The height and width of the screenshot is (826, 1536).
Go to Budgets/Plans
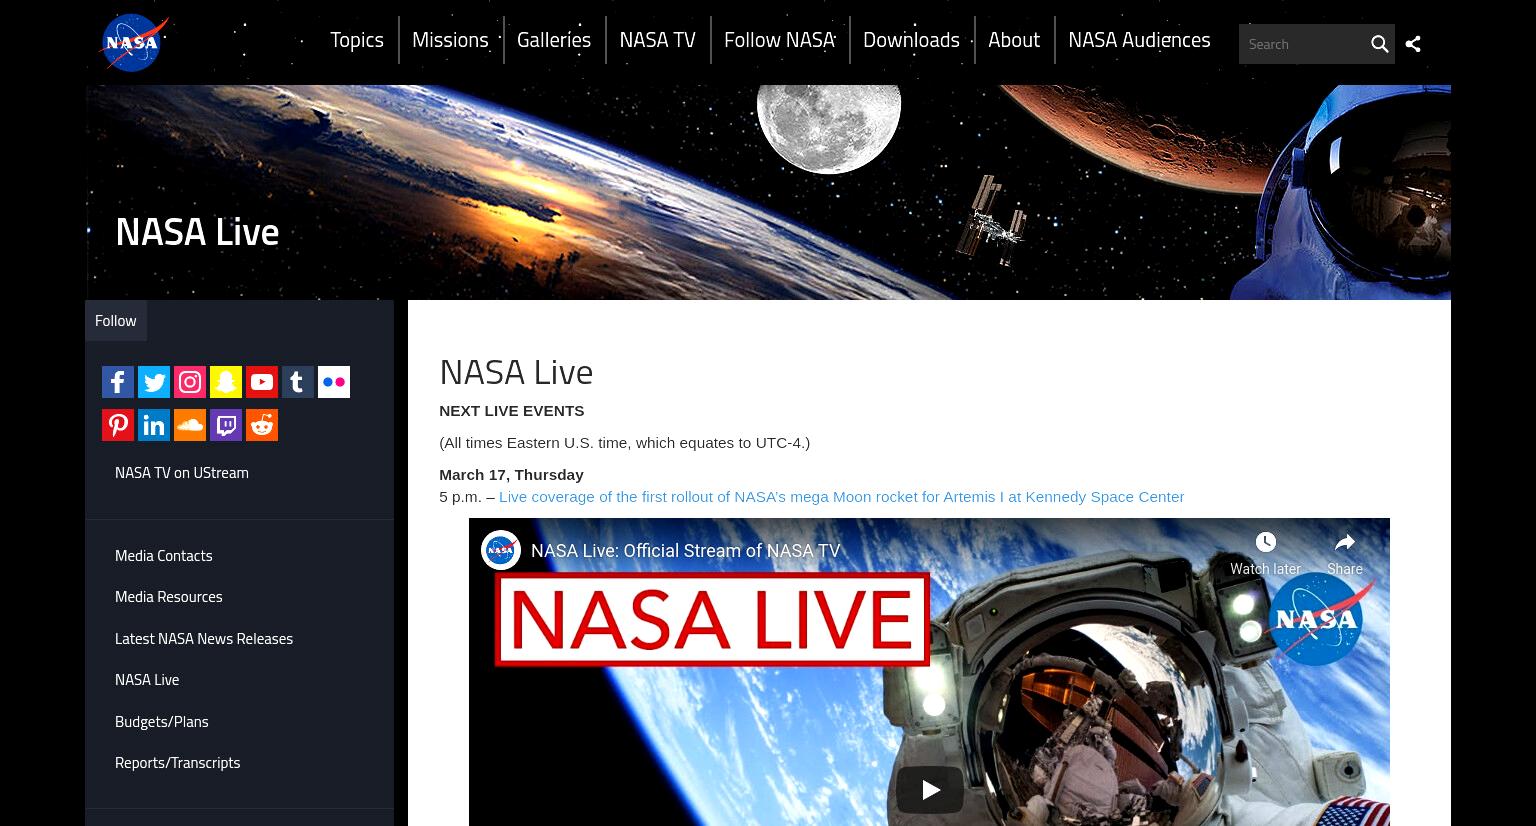pos(162,721)
